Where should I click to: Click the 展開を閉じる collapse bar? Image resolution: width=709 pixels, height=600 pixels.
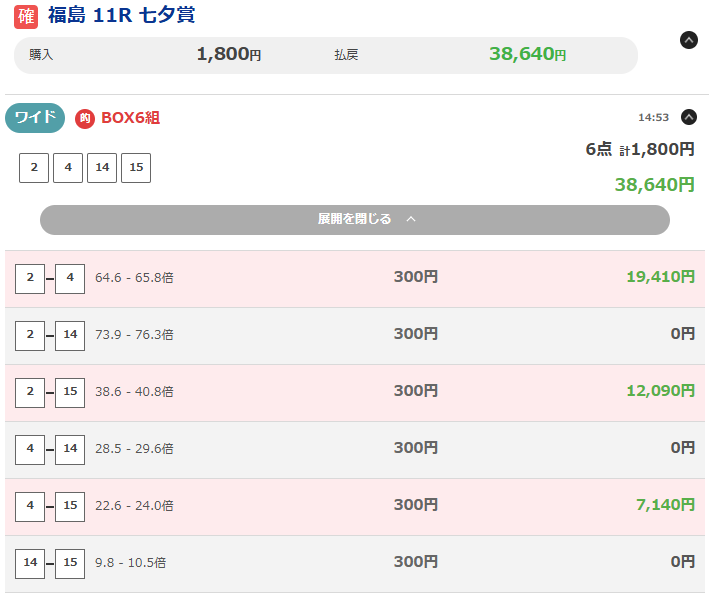(x=354, y=220)
